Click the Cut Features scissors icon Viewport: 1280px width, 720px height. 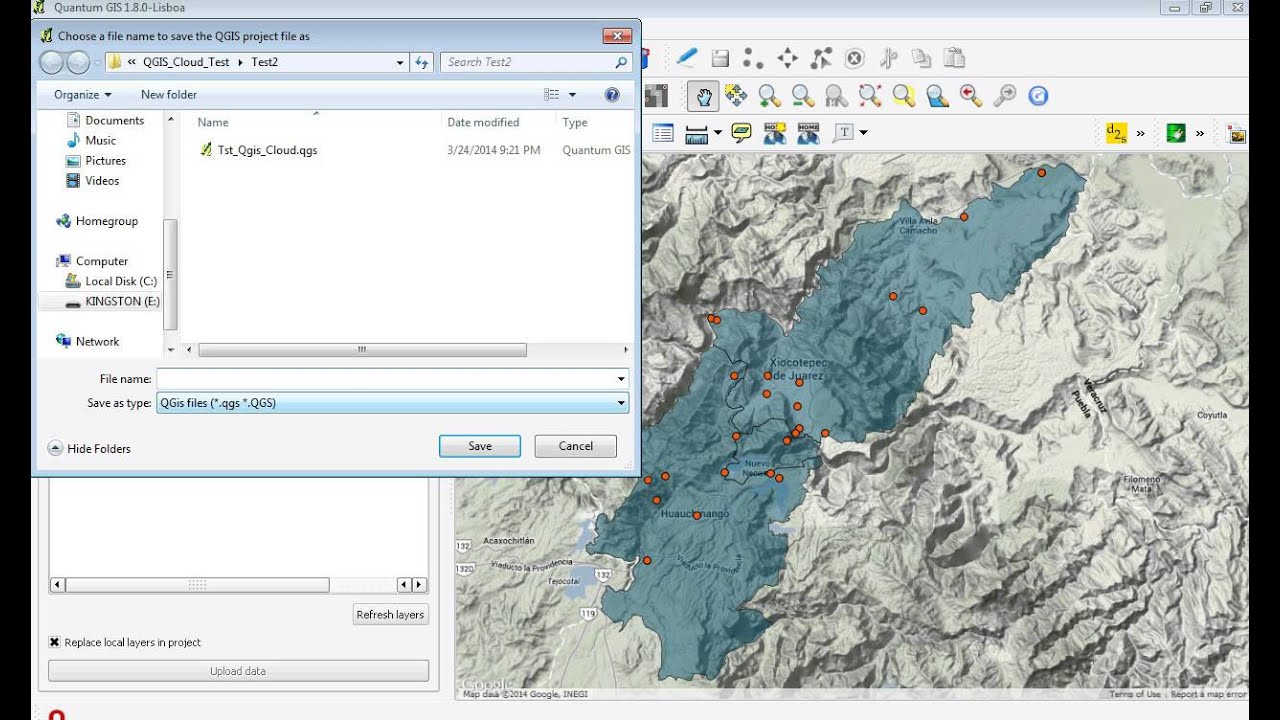pos(888,58)
